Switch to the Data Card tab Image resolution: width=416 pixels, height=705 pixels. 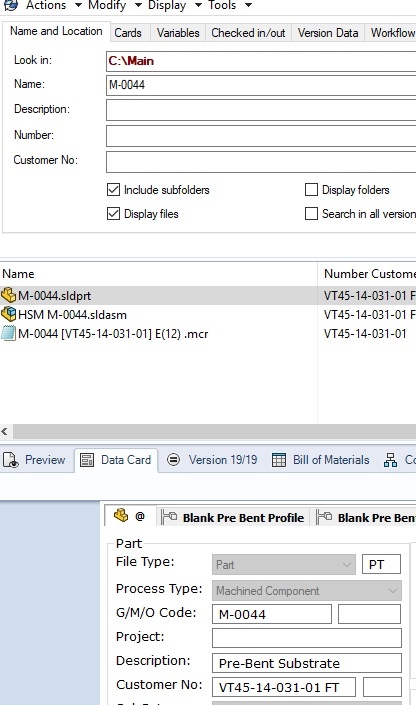pos(116,460)
